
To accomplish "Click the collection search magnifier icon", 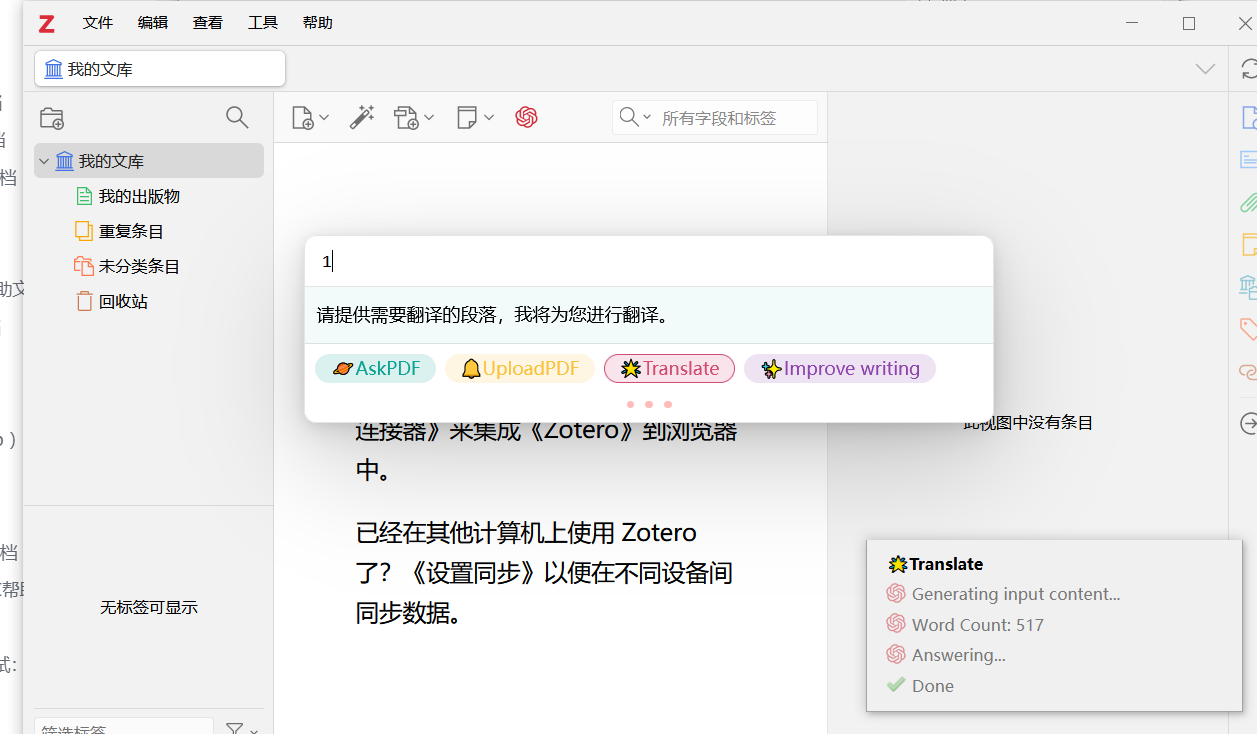I will [x=237, y=118].
